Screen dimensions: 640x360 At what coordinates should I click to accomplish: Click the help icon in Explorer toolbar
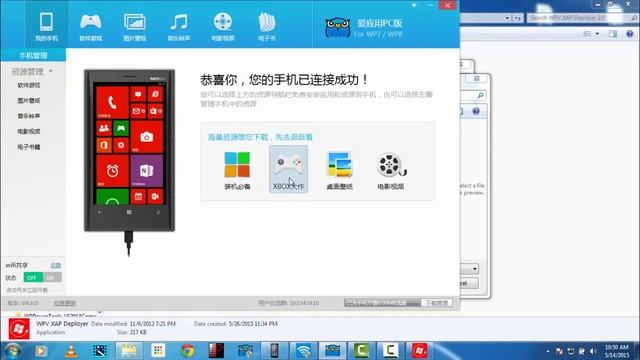tap(630, 34)
